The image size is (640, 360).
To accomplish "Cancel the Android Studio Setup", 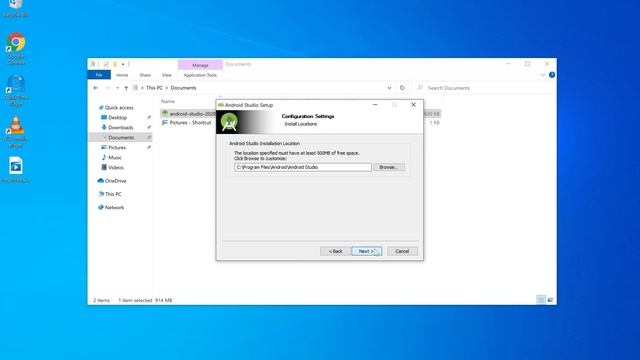I will coord(402,251).
